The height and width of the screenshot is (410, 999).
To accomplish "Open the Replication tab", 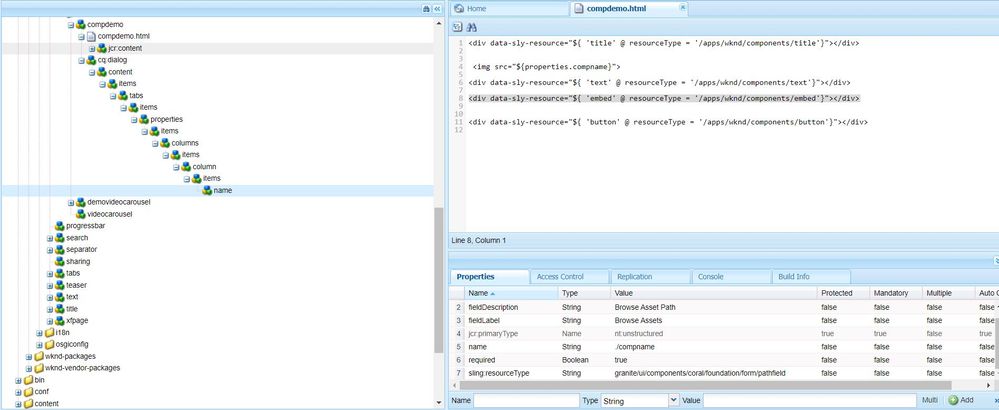I will click(635, 276).
